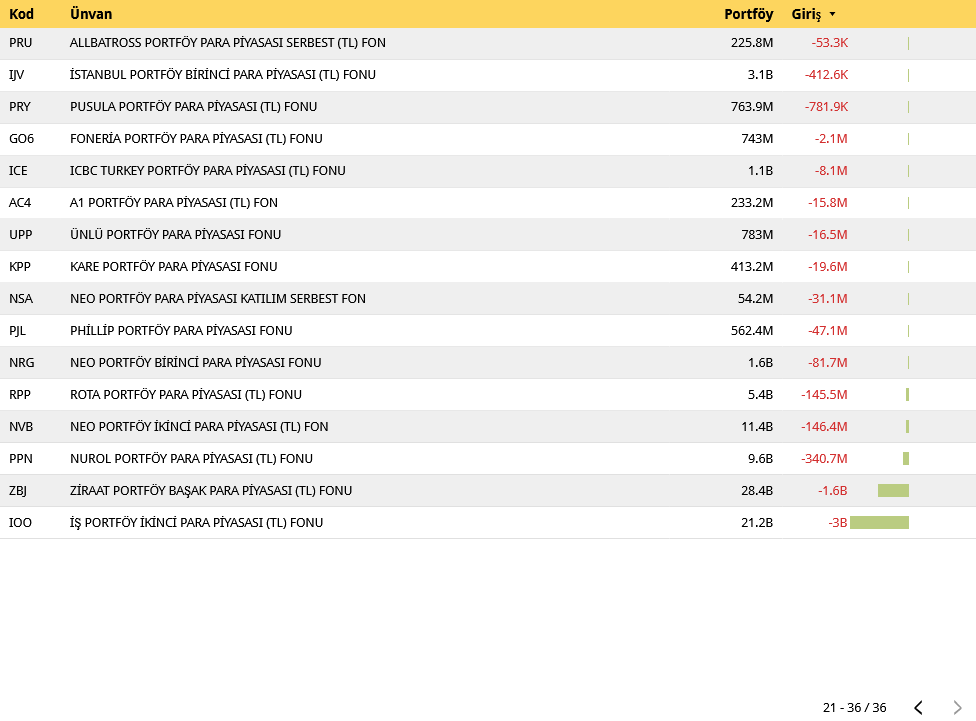The height and width of the screenshot is (721, 976).
Task: Click the -1.6B inflow value
Action: [833, 491]
